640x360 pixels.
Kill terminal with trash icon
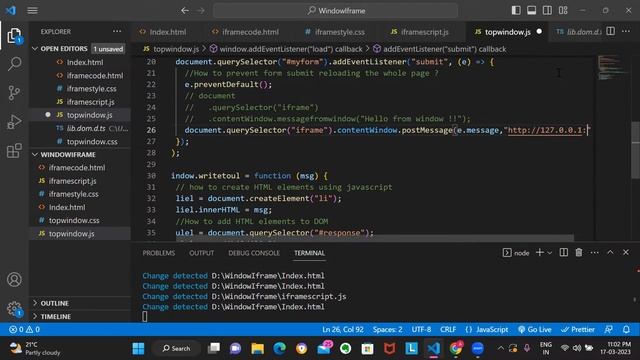(579, 253)
